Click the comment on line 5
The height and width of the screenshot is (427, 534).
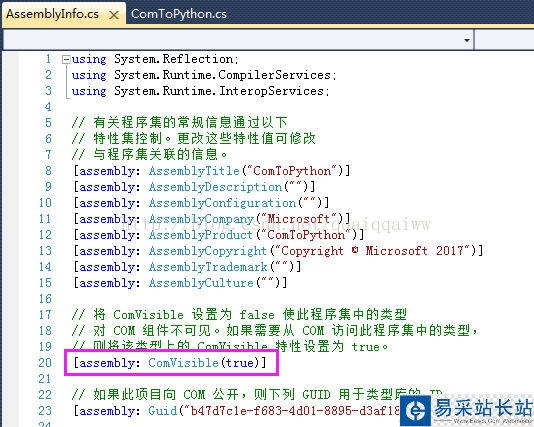[179, 123]
